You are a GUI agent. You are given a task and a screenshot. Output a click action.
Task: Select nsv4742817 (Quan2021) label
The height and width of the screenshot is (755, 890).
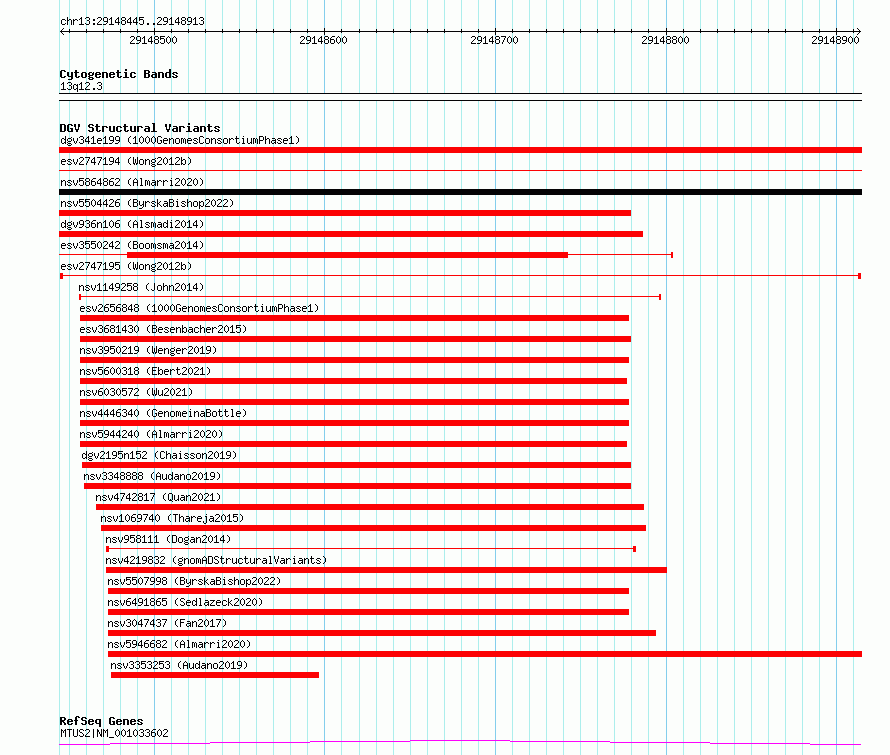(x=158, y=497)
